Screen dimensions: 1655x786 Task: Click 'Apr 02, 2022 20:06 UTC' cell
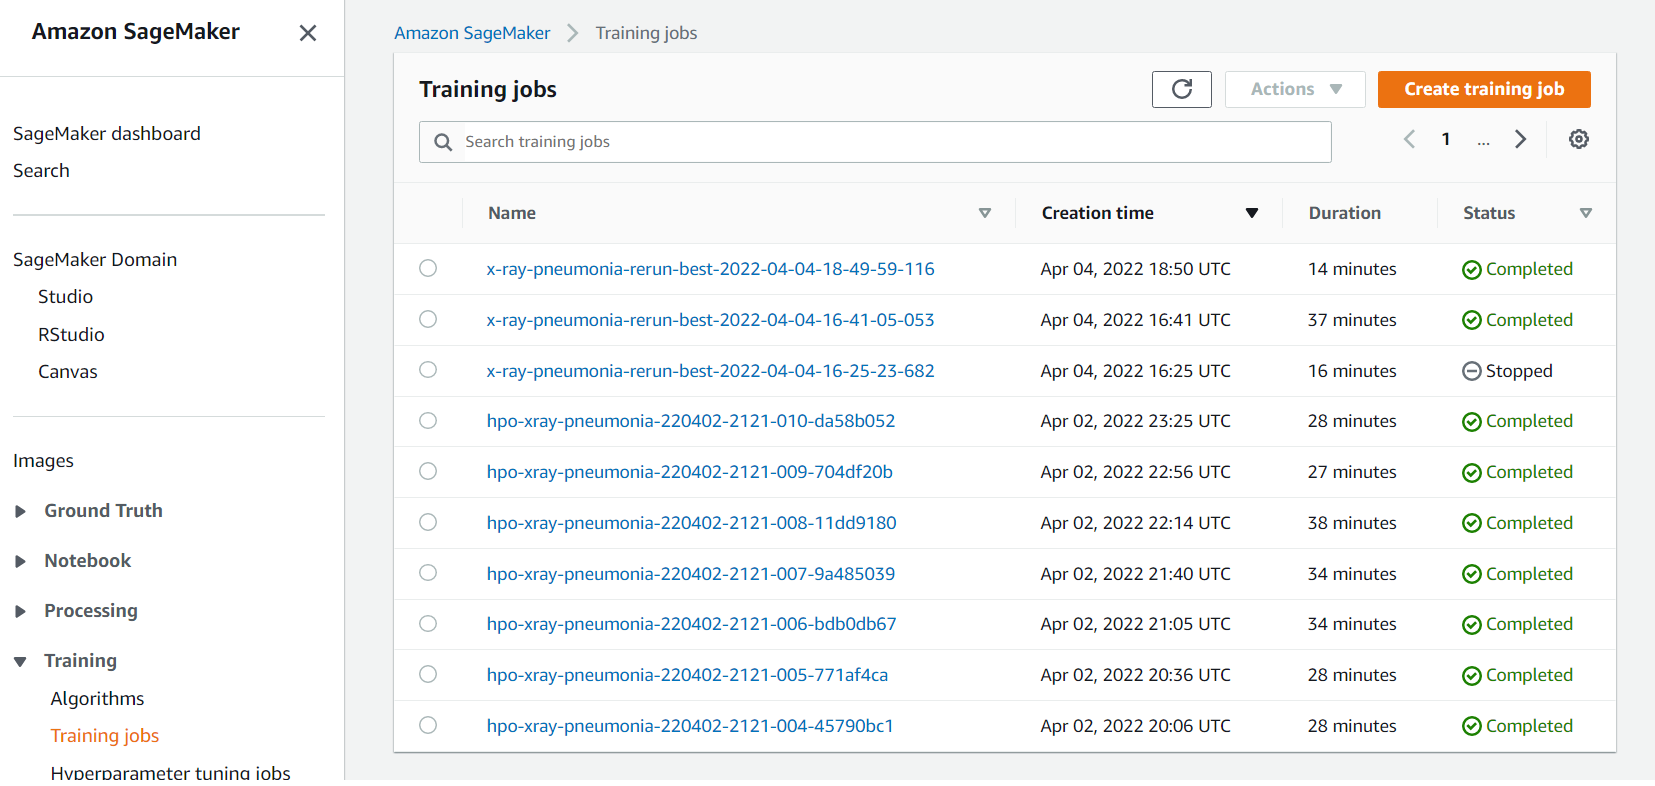click(x=1135, y=726)
